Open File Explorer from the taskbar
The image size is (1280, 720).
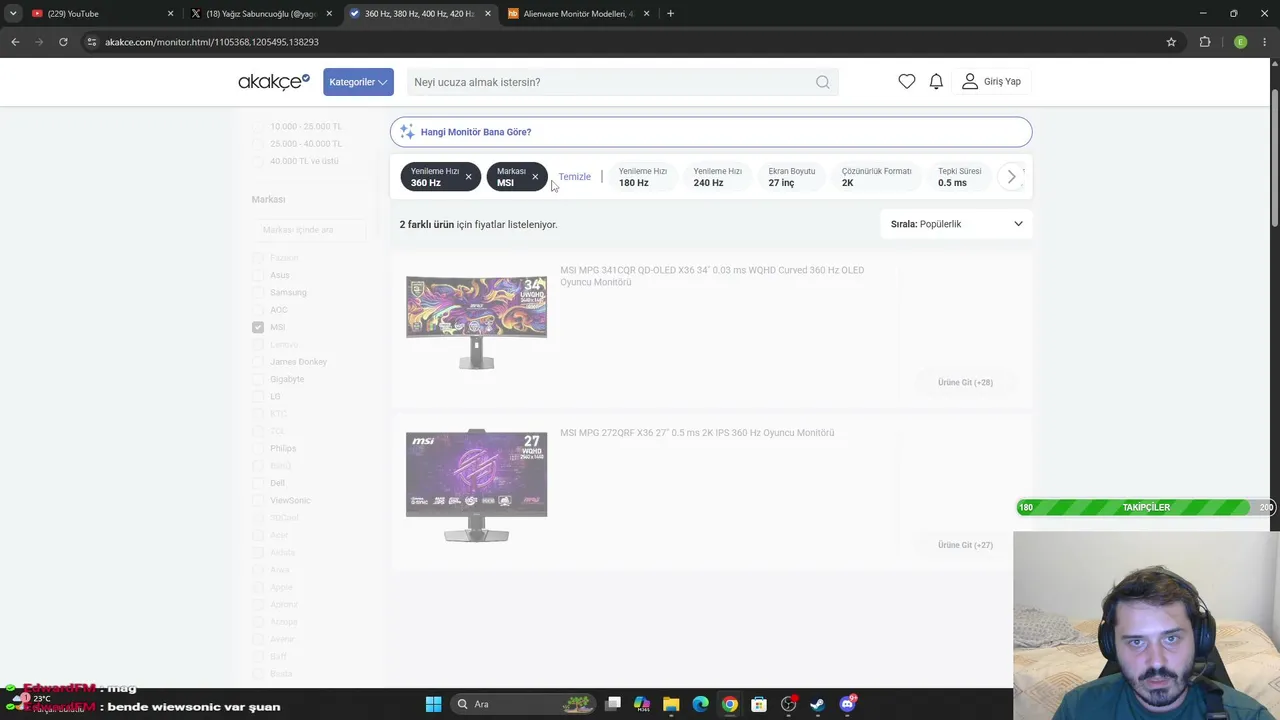(x=671, y=704)
